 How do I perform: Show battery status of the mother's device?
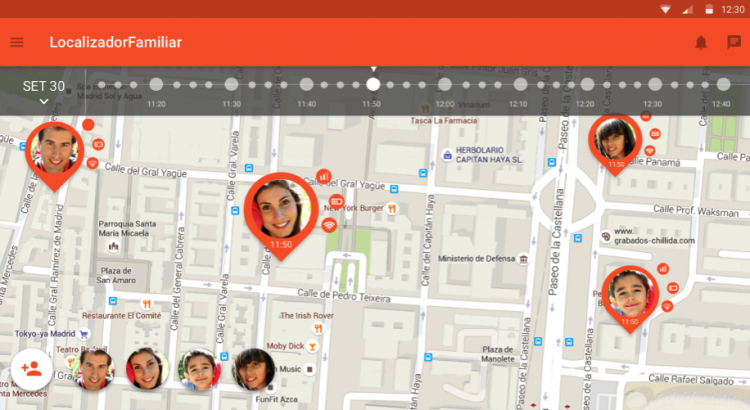pos(336,201)
